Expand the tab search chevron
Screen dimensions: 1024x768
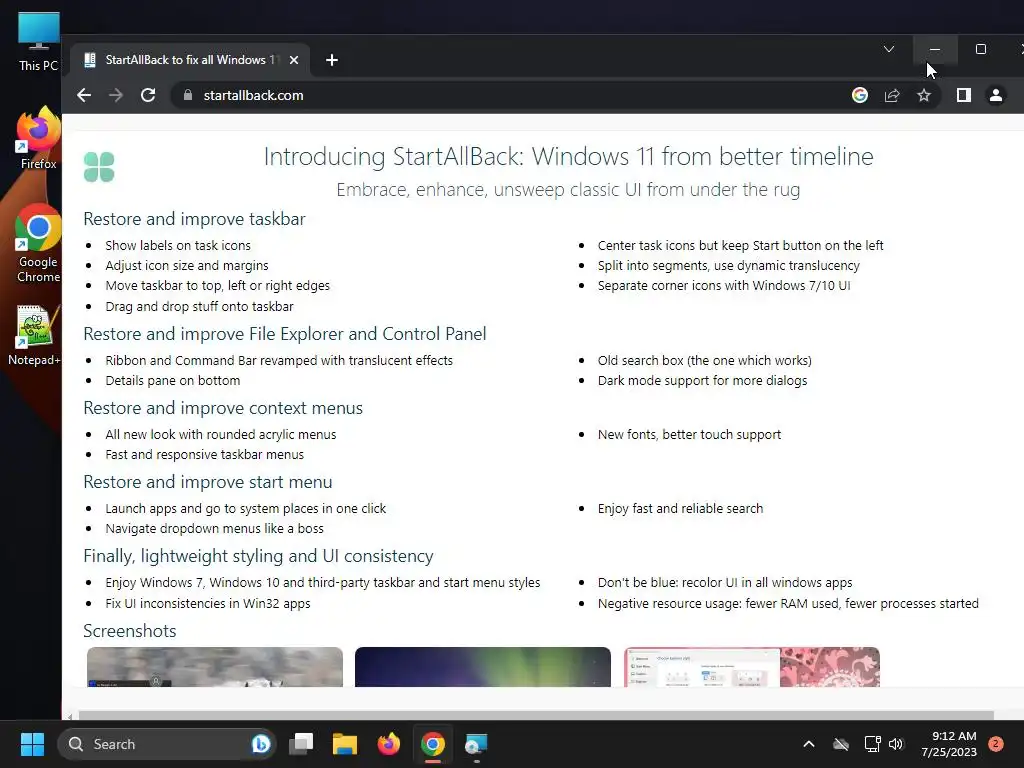point(889,49)
